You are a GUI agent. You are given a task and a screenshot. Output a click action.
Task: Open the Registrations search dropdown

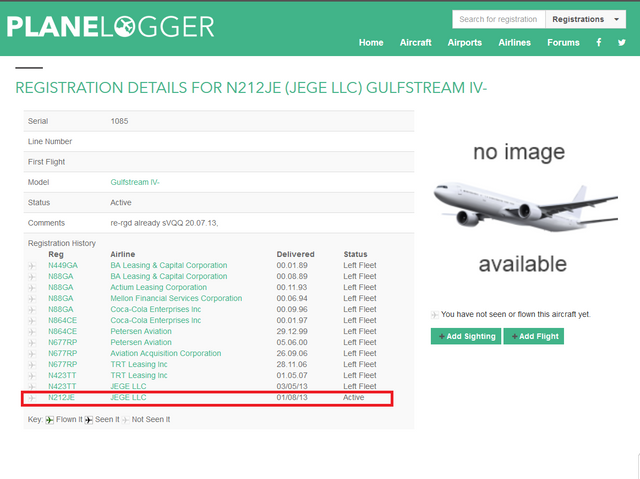585,19
